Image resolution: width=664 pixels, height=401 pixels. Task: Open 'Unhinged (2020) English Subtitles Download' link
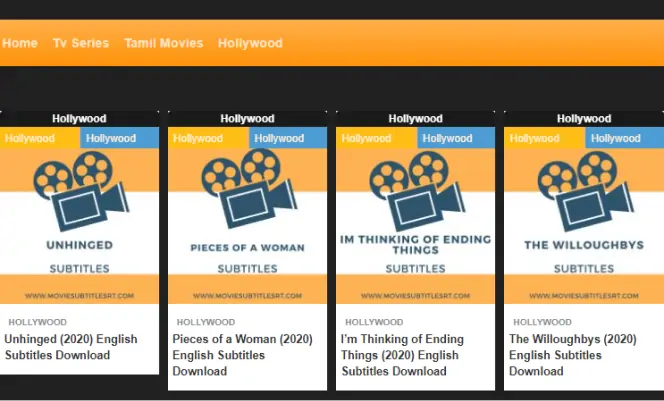[71, 347]
